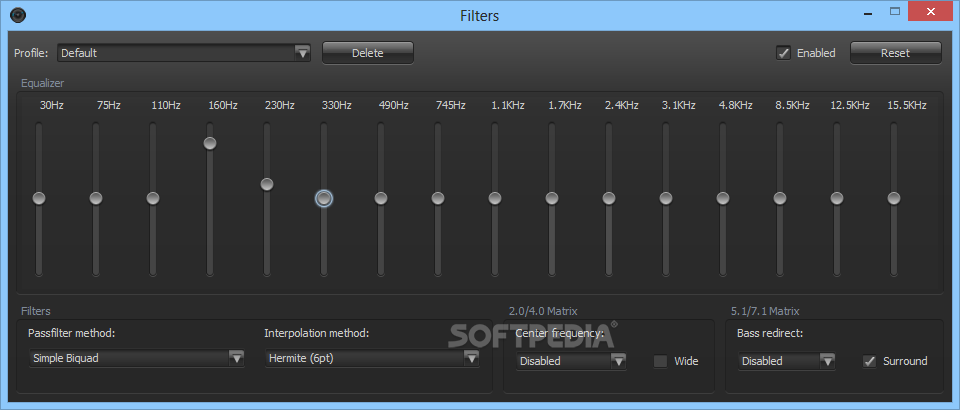Click the 4.8KHz equalizer slider handle
Image resolution: width=960 pixels, height=410 pixels.
(723, 198)
